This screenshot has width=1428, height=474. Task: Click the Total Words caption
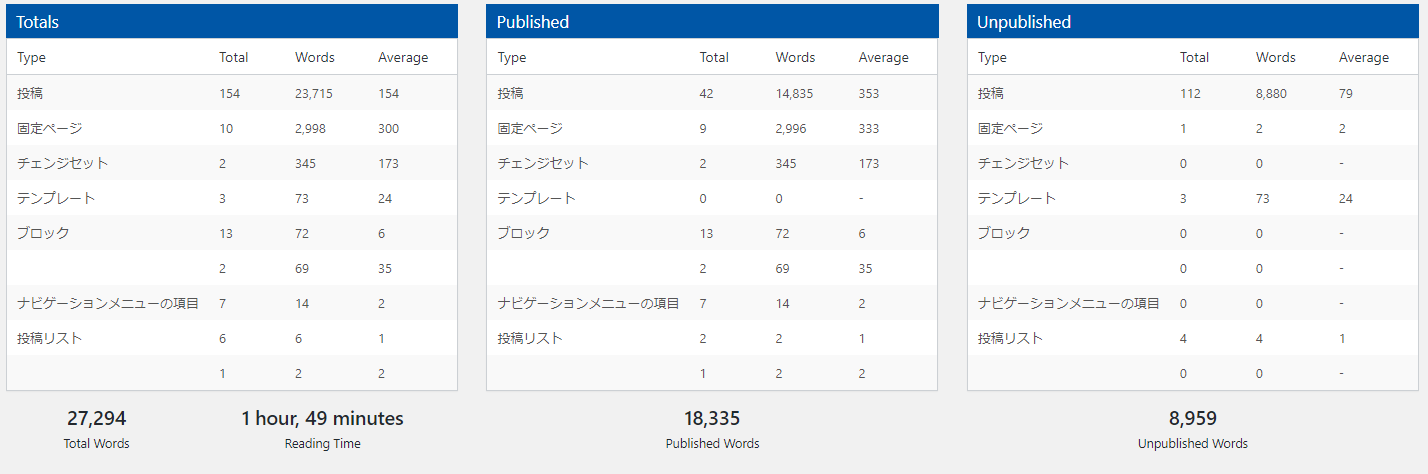(97, 443)
